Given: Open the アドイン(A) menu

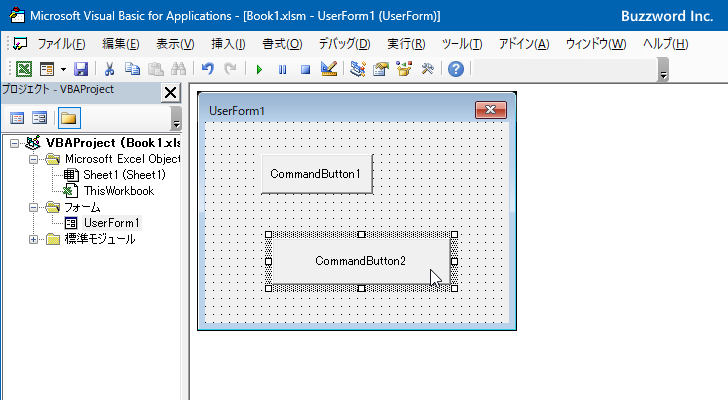Looking at the screenshot, I should (x=524, y=44).
